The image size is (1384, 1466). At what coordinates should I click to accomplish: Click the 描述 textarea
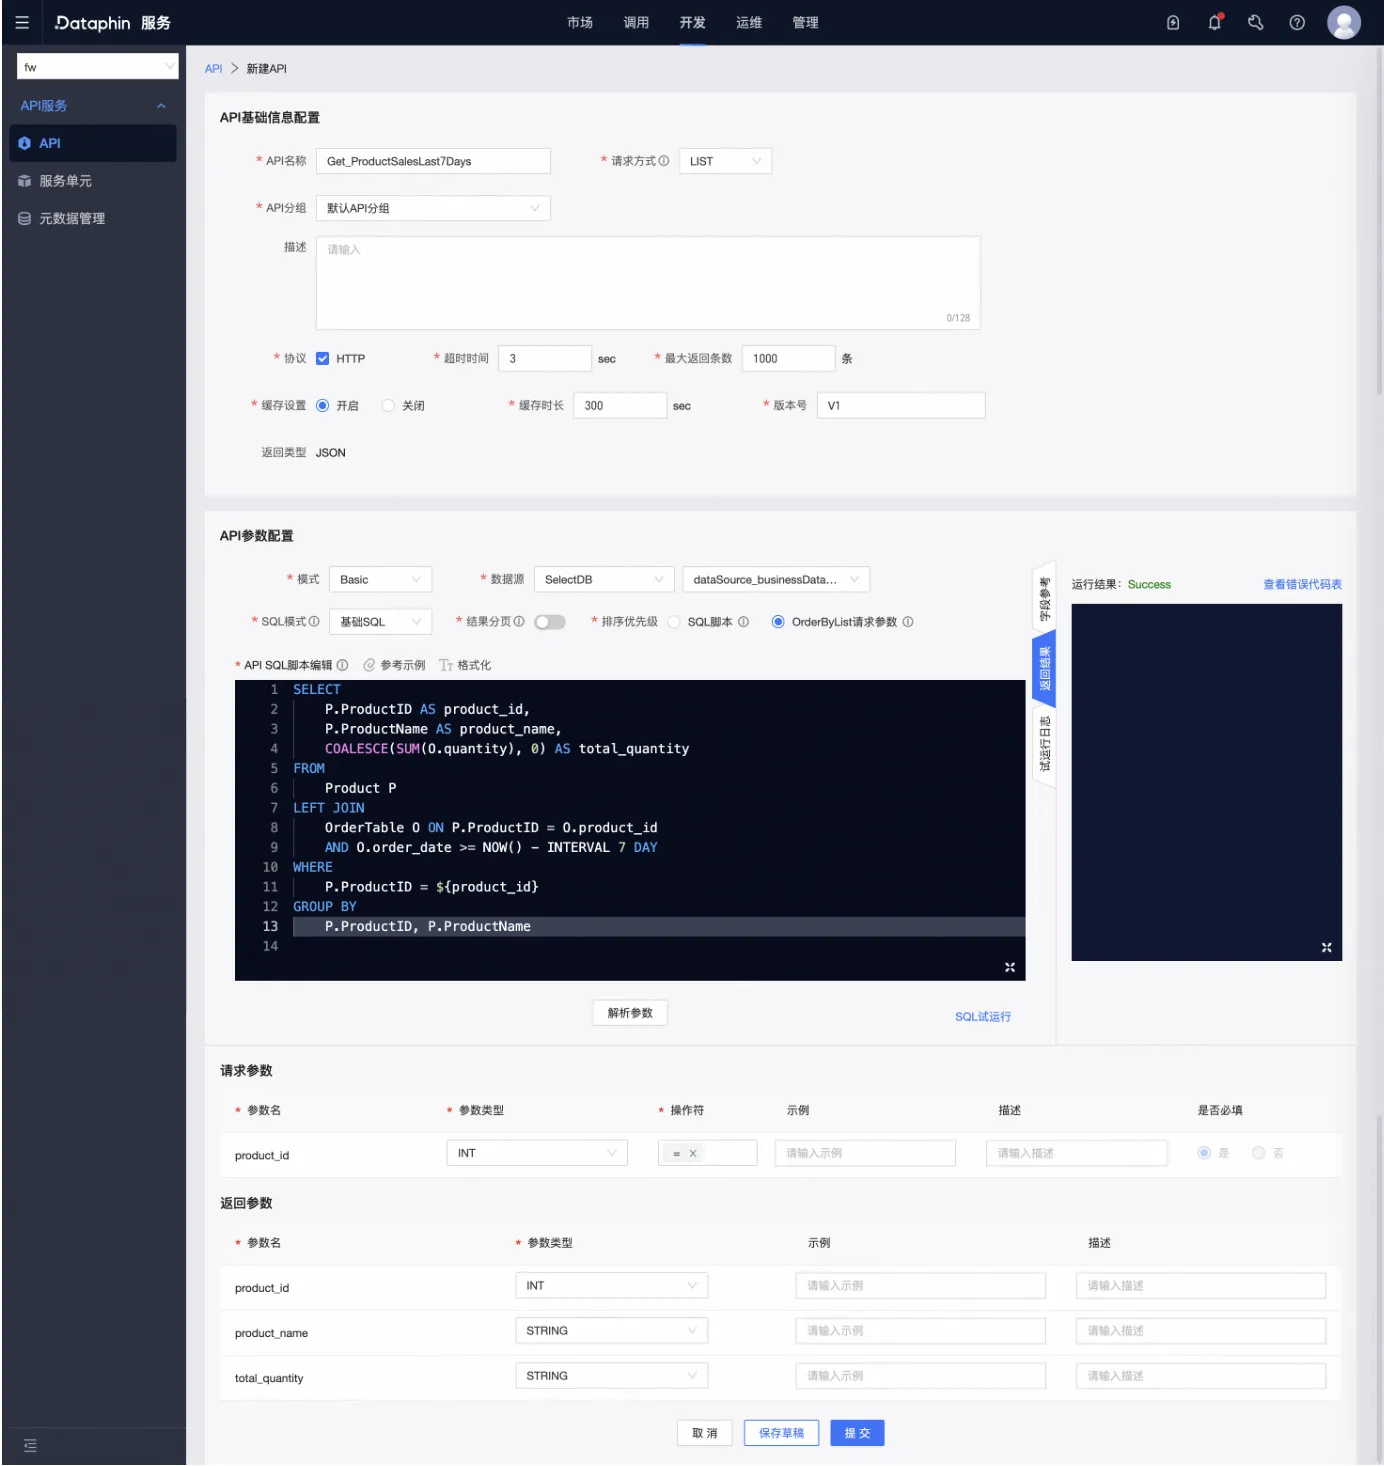coord(648,283)
